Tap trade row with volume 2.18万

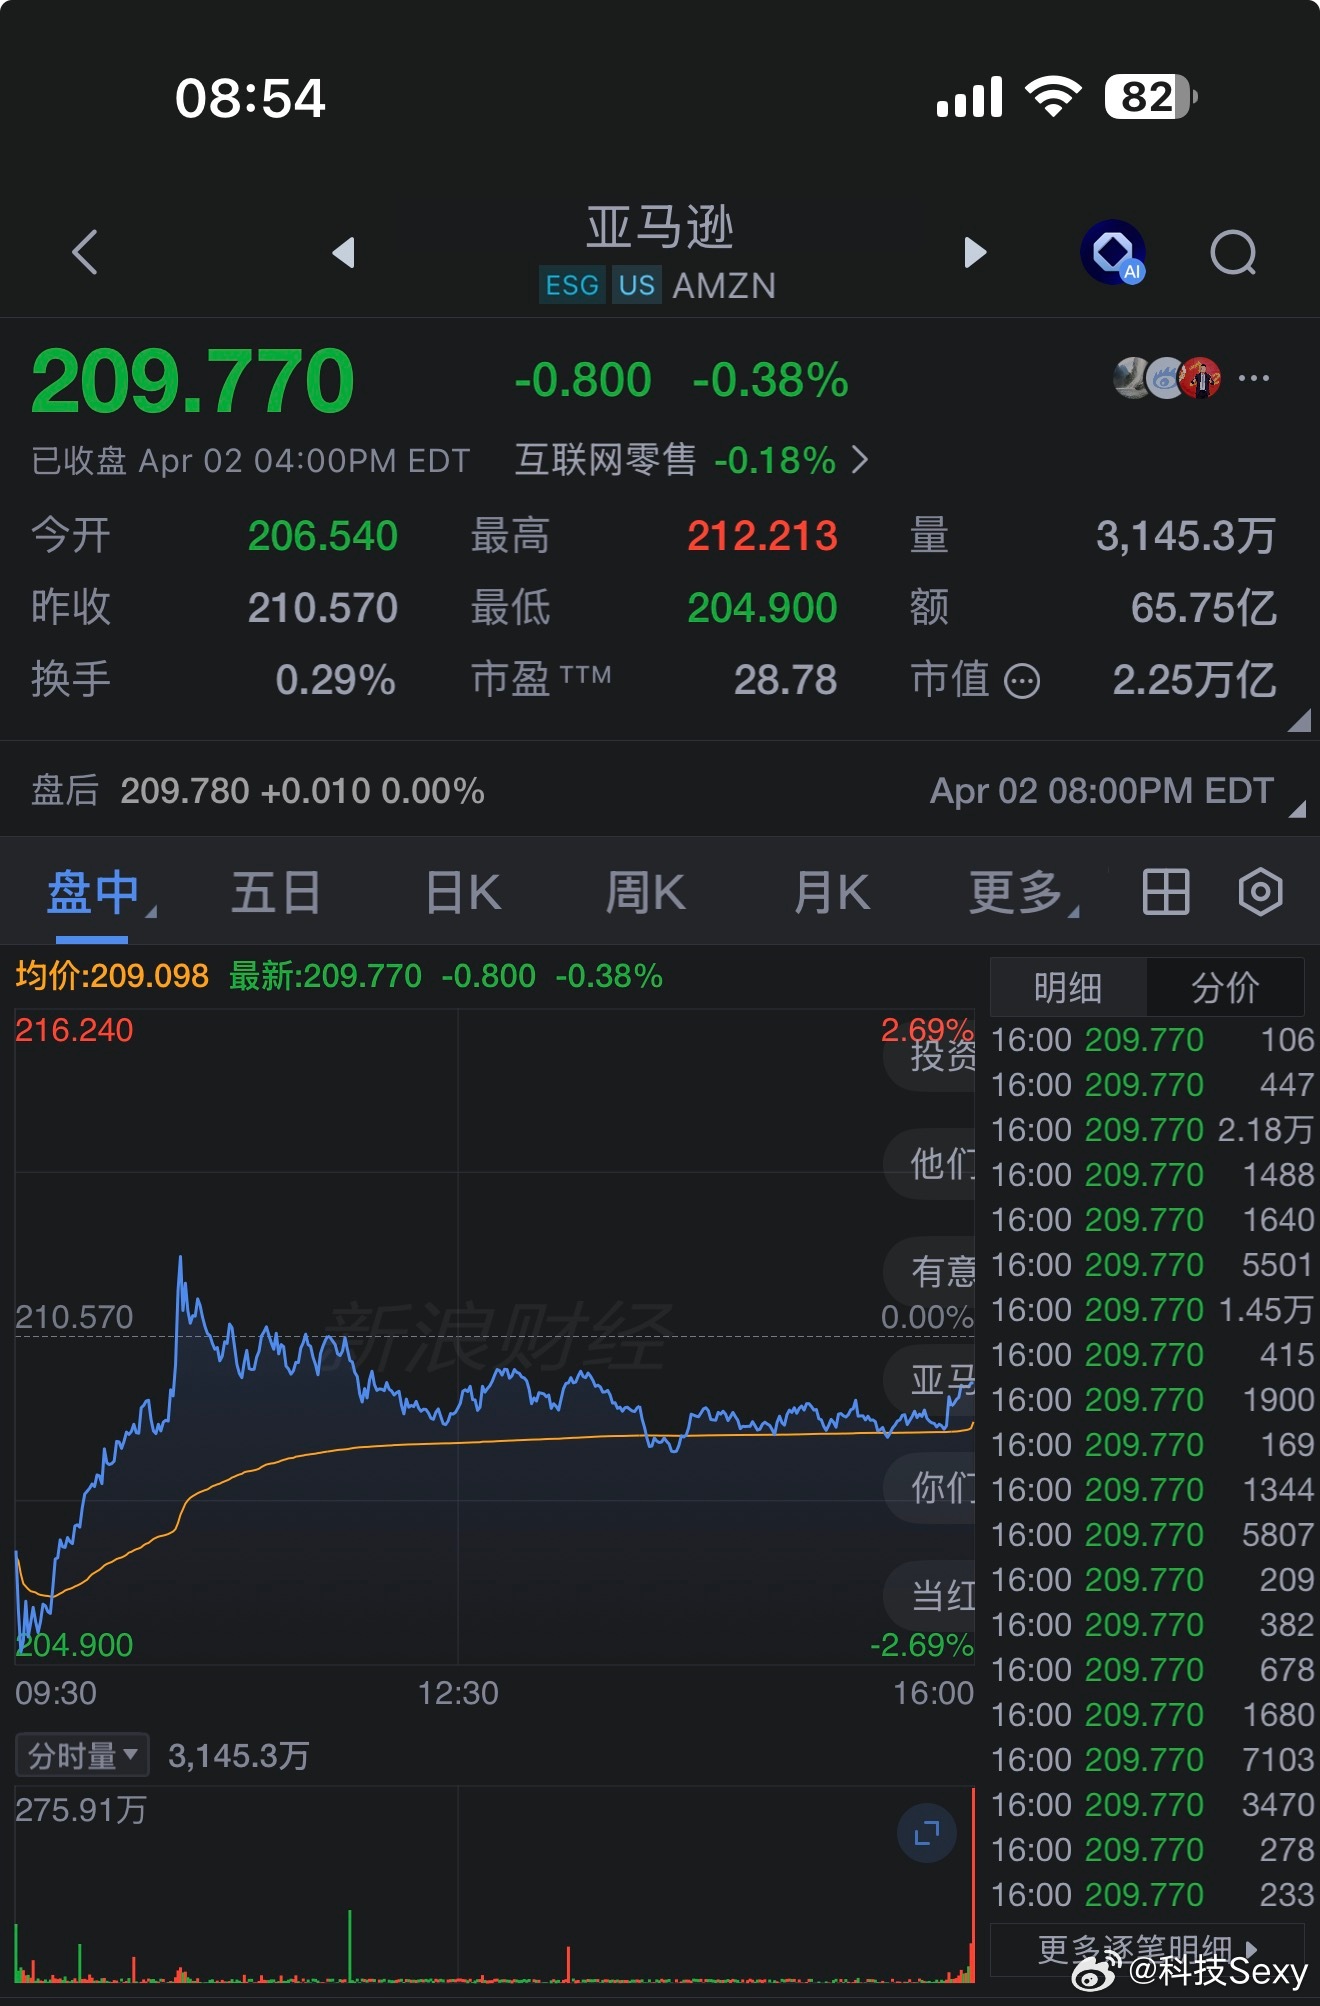click(1152, 1130)
